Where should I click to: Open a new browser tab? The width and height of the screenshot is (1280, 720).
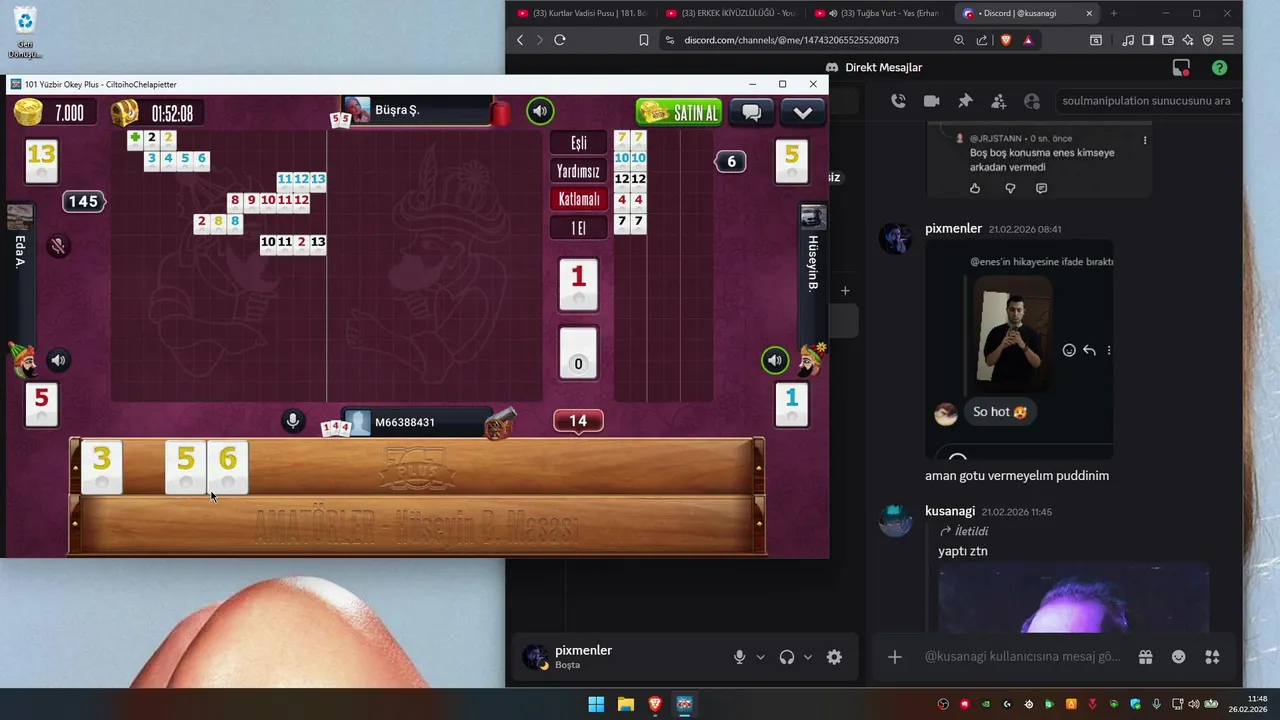[x=1113, y=13]
